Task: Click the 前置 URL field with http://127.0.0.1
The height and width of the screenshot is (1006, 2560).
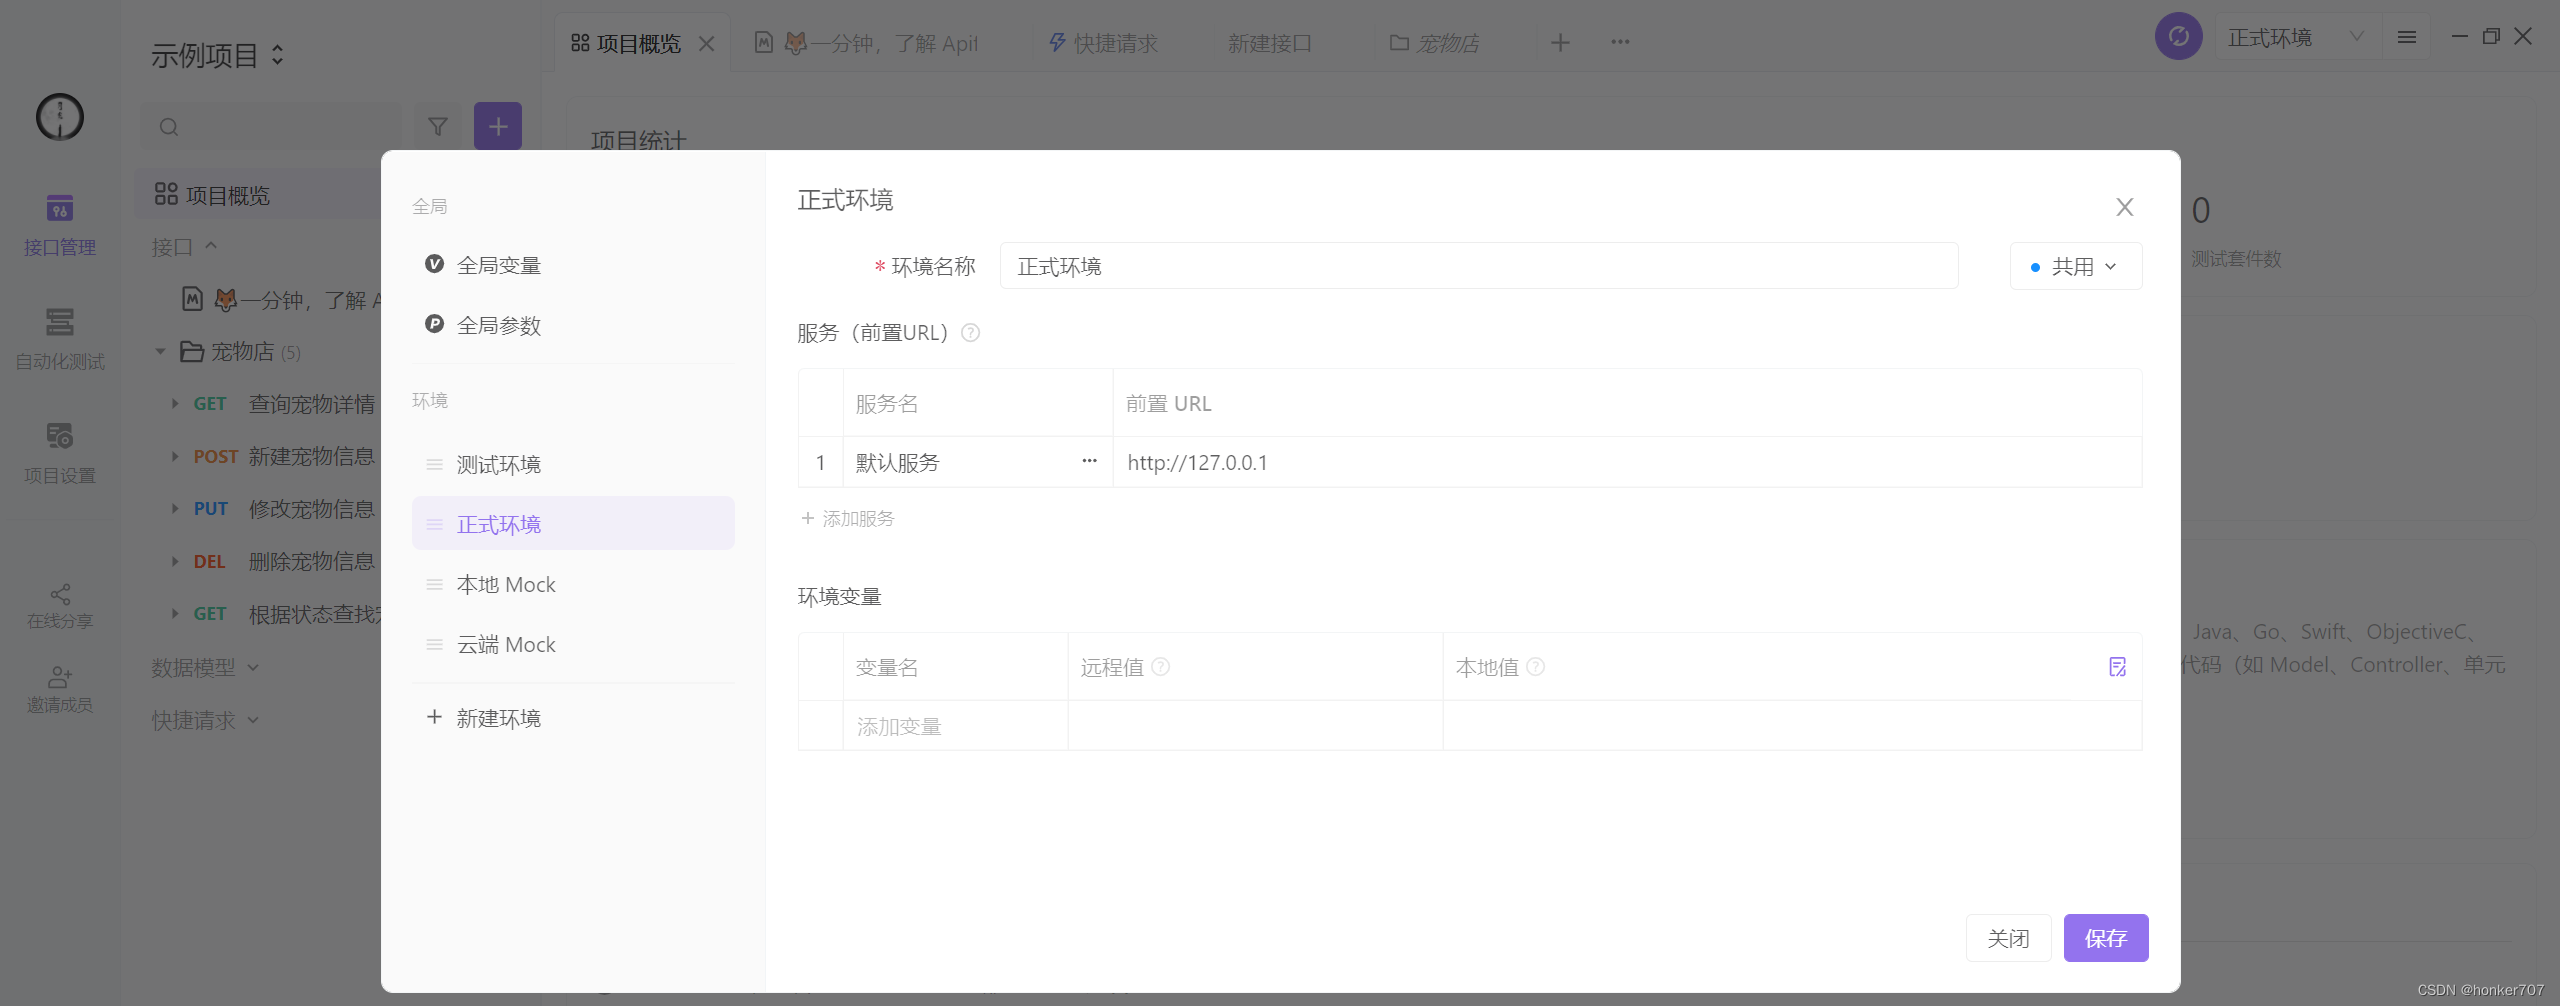Action: (1627, 462)
